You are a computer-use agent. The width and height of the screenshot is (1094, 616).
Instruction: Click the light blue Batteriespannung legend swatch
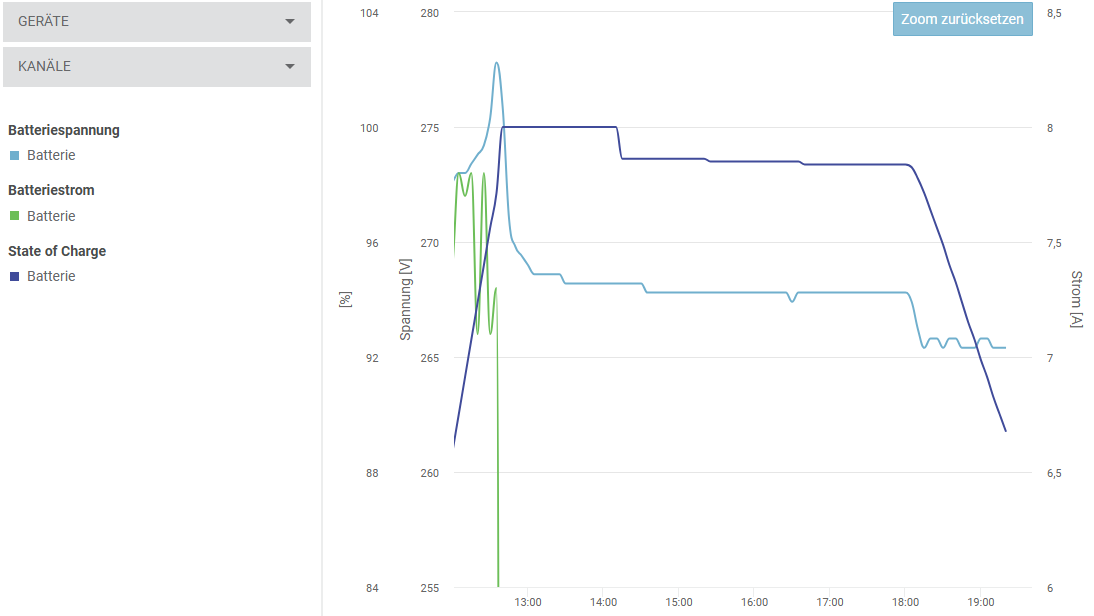click(14, 156)
